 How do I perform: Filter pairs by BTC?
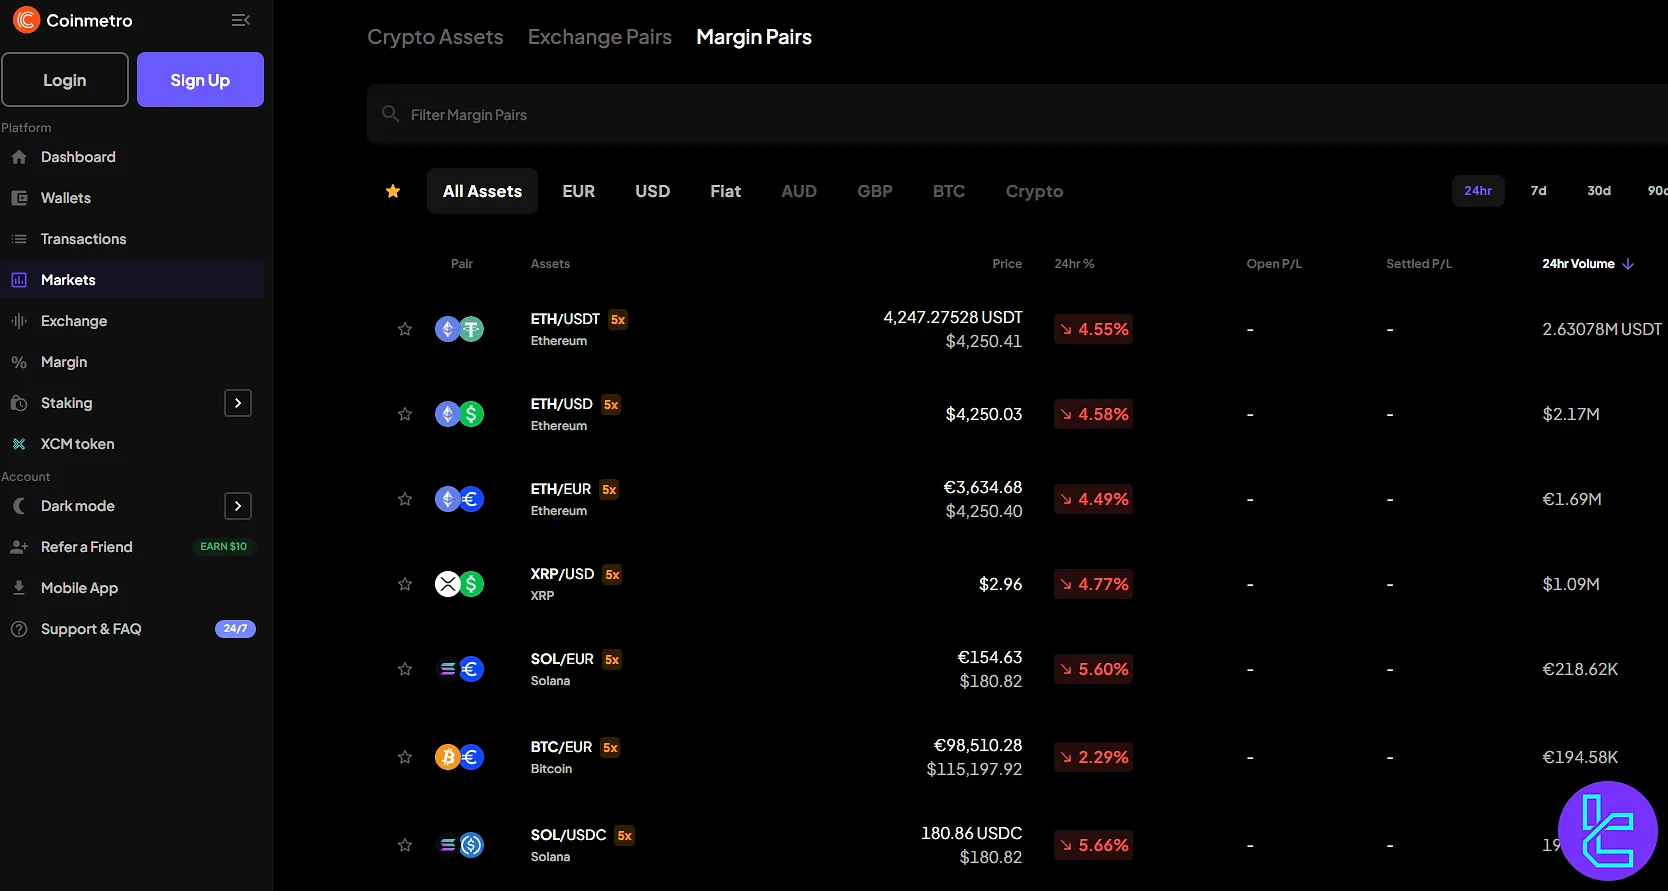[949, 191]
